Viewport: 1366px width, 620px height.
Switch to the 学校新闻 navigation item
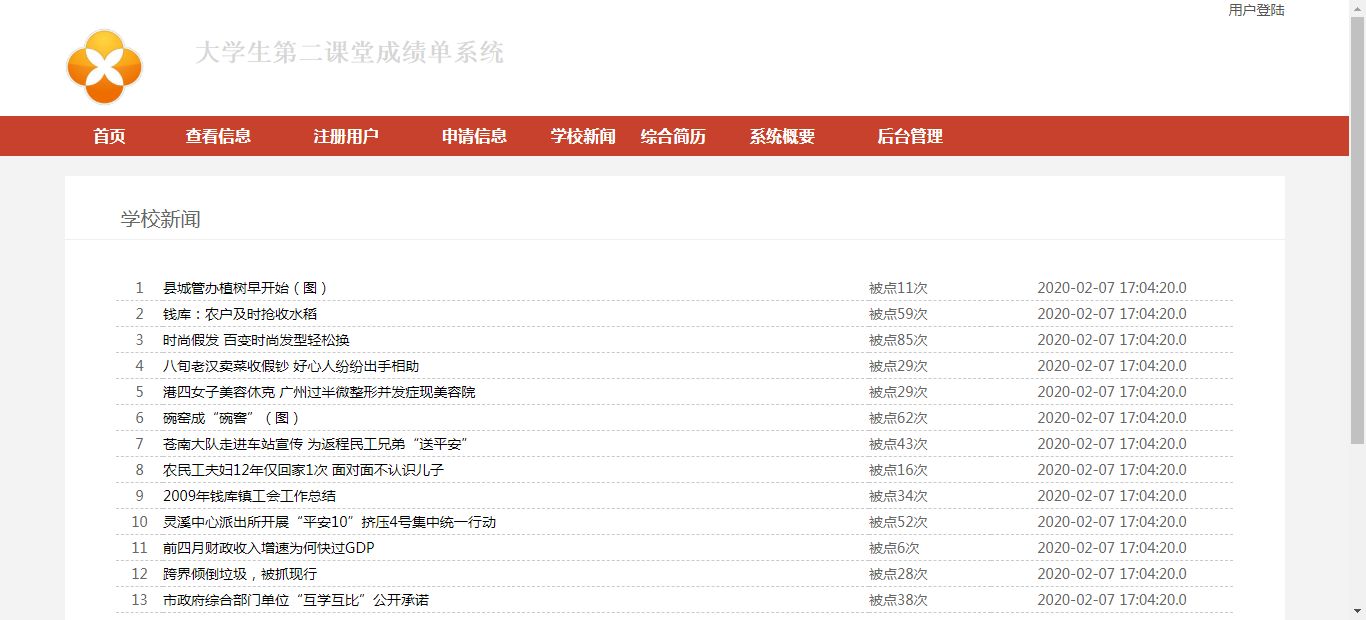point(583,136)
